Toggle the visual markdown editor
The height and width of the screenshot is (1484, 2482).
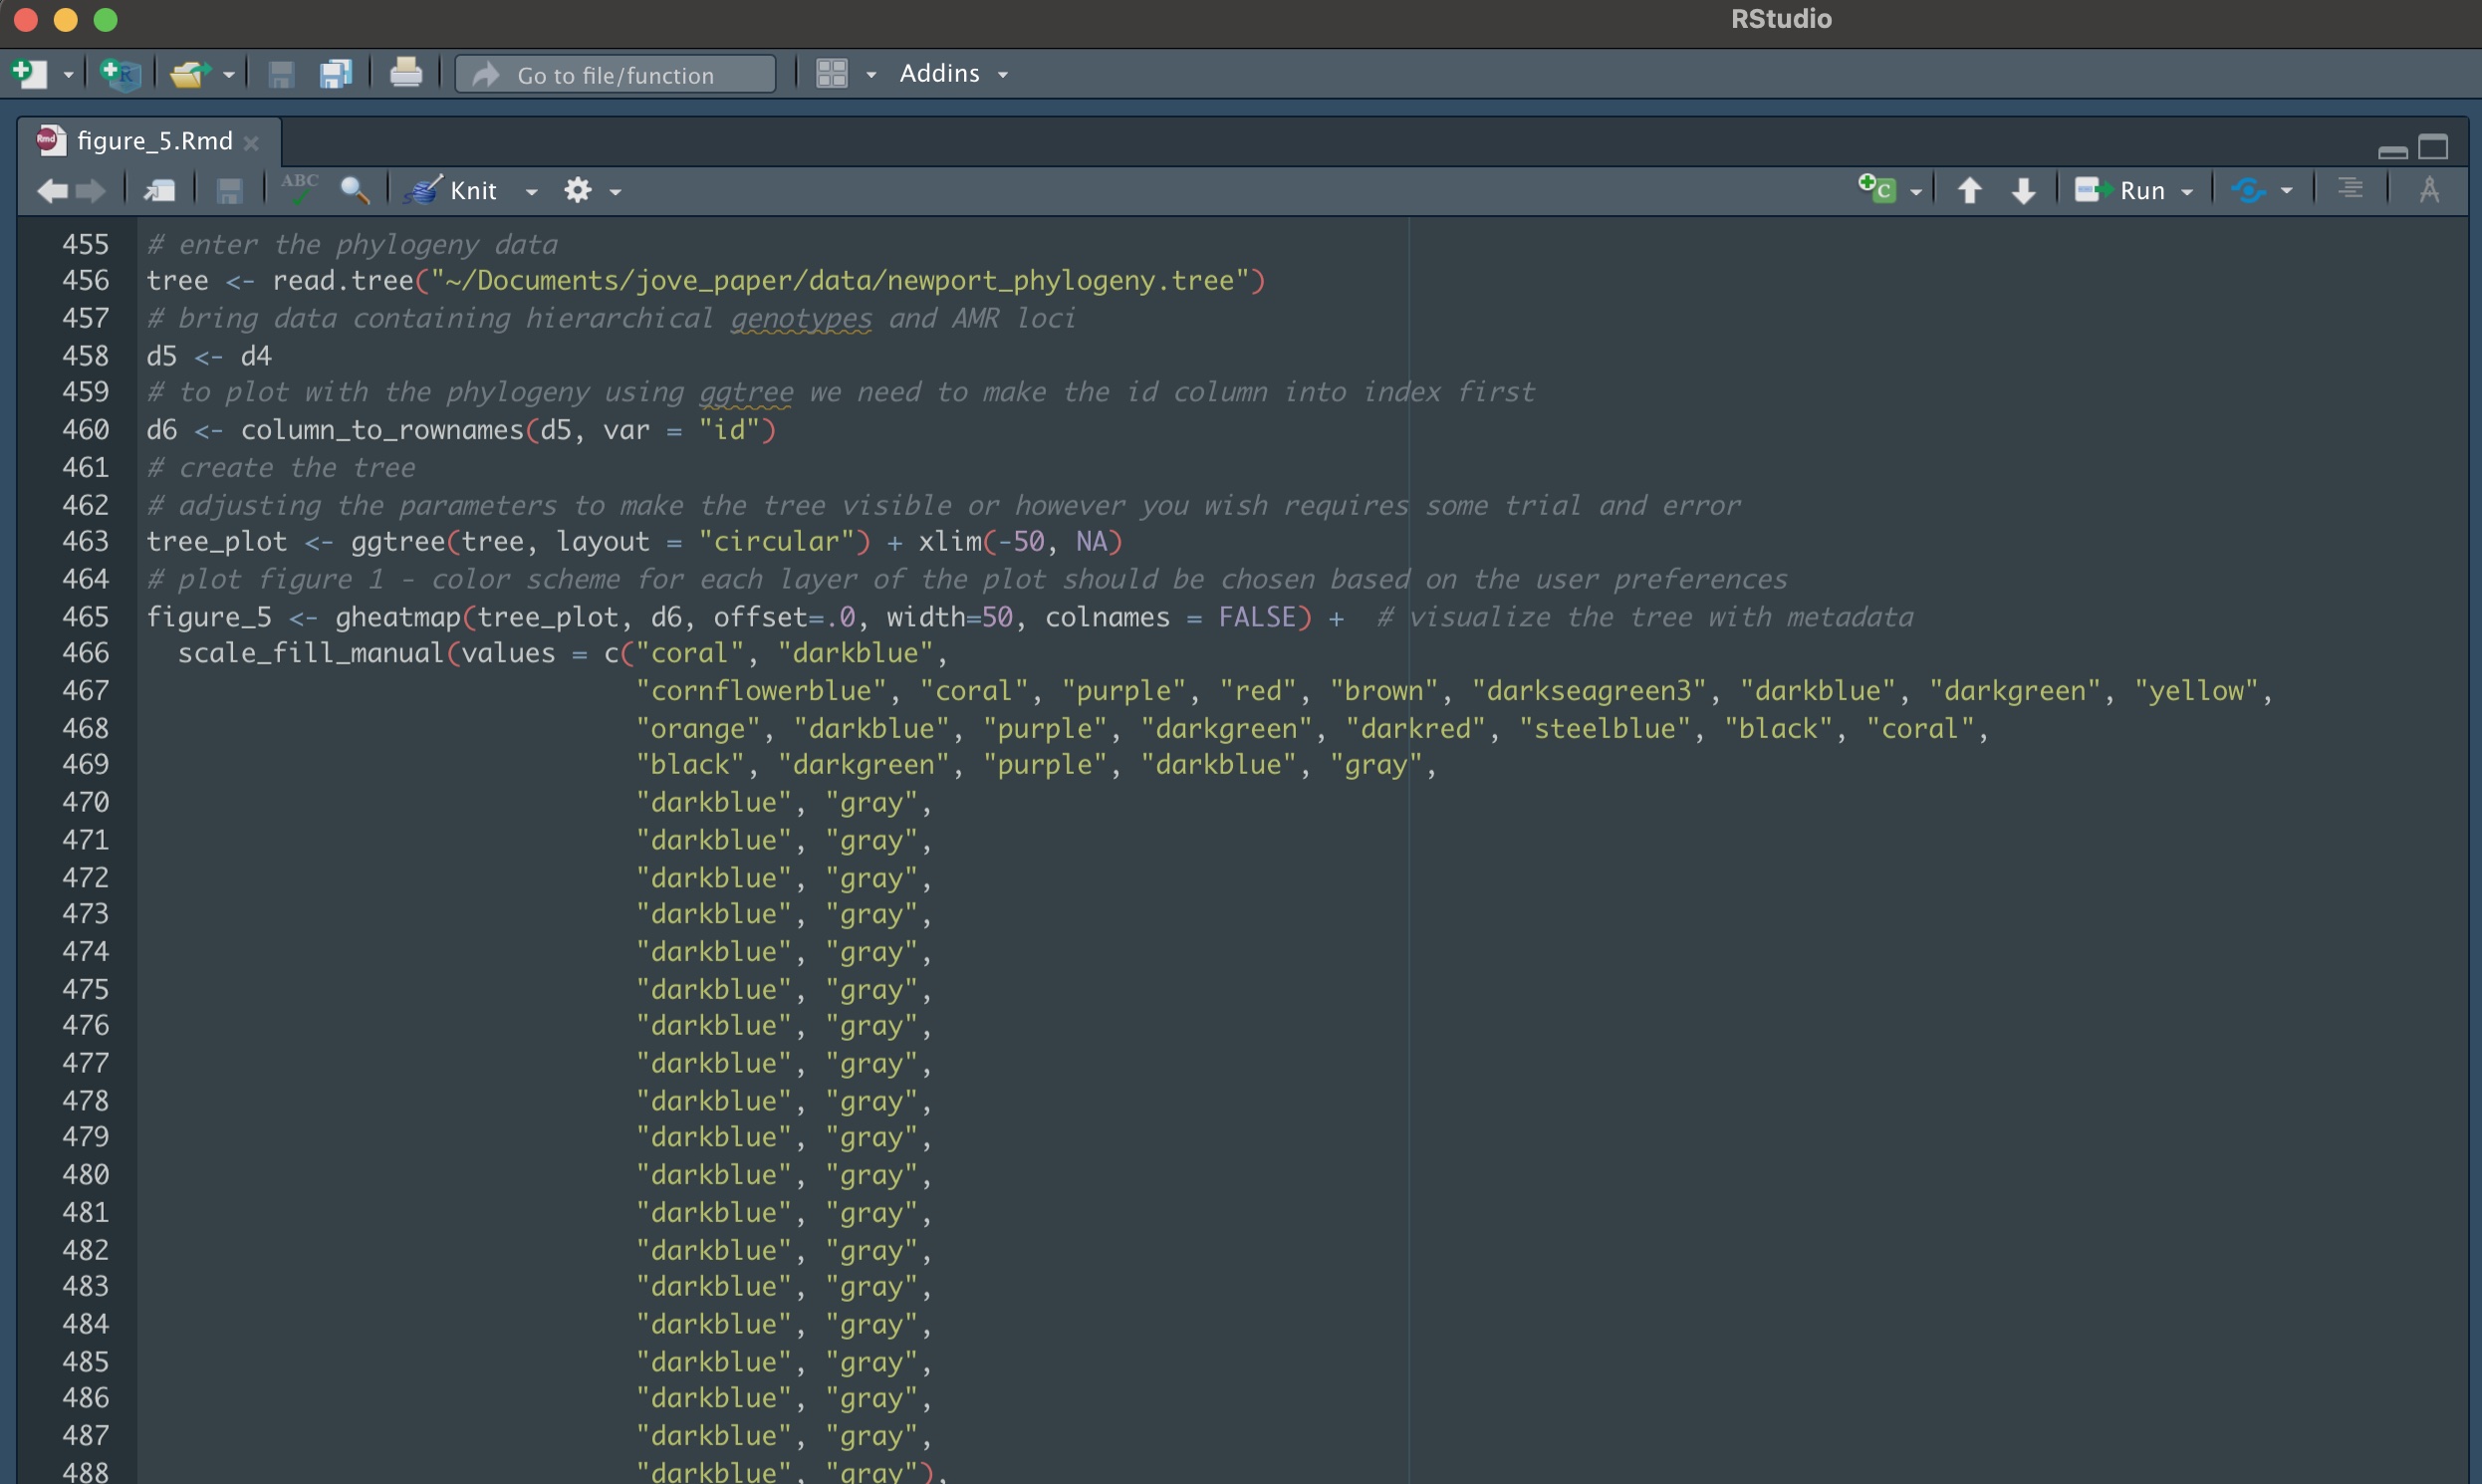point(2429,190)
